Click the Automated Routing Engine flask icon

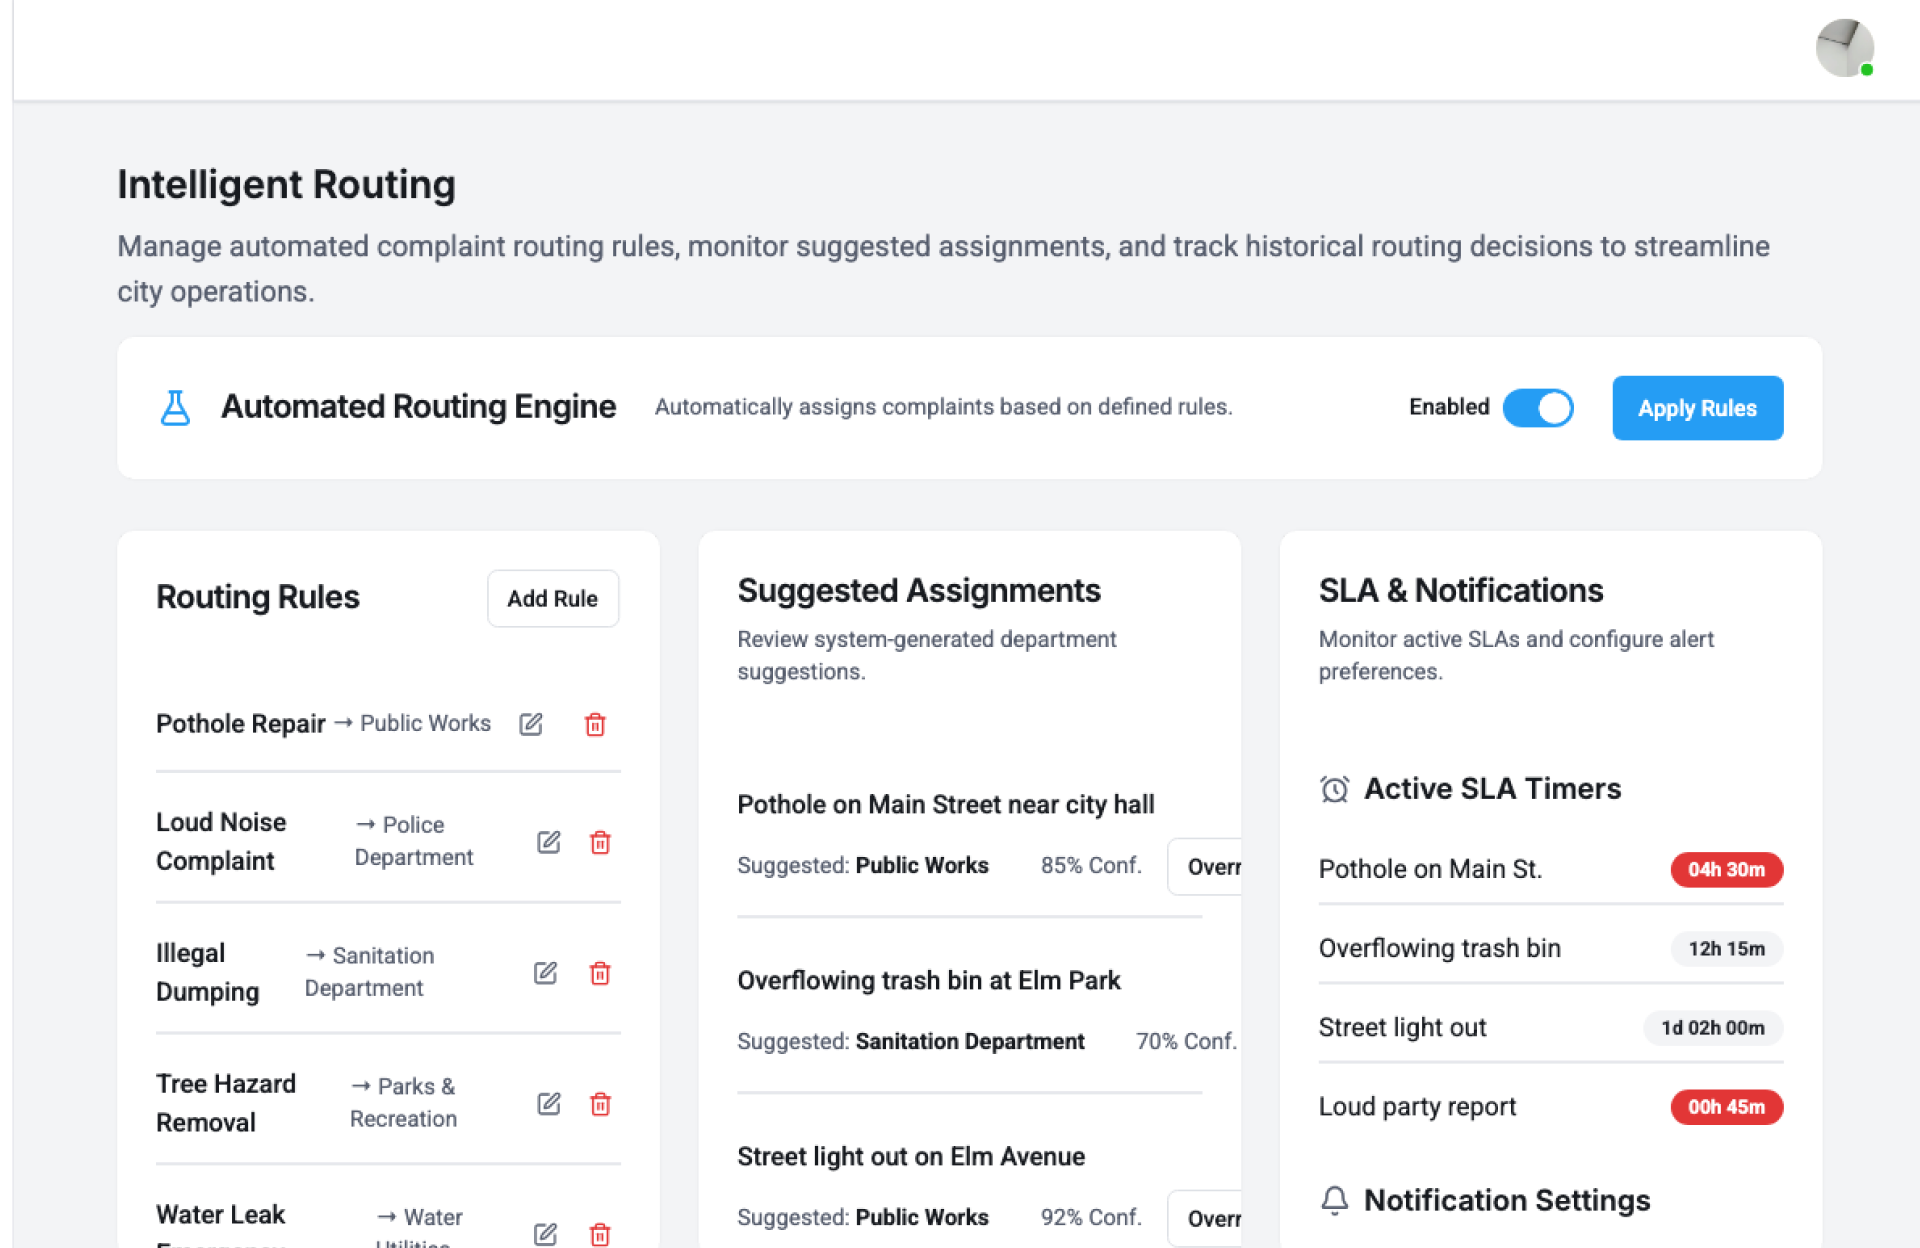coord(176,408)
